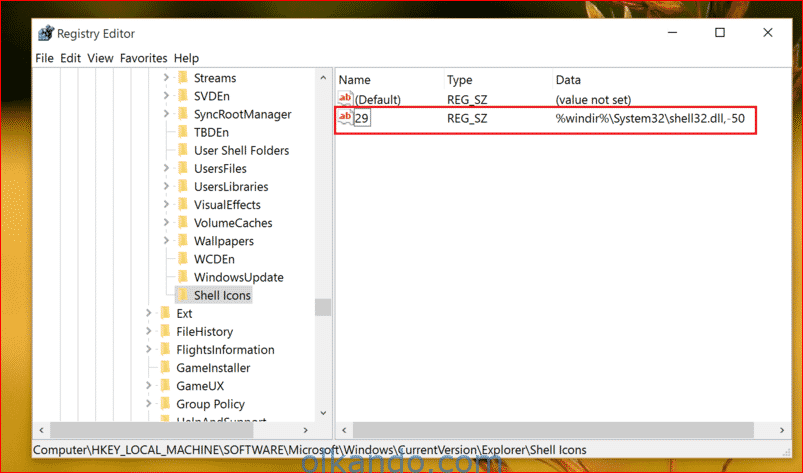Expand the SyncRootManager key
This screenshot has height=473, width=803.
[166, 114]
